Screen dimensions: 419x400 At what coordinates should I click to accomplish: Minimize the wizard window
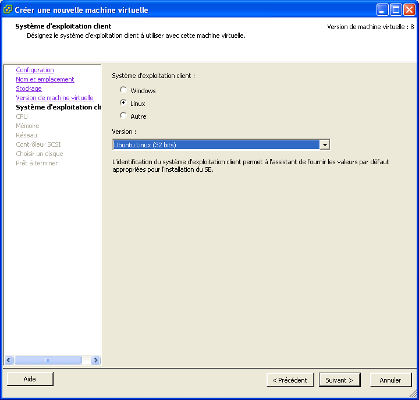[x=383, y=10]
